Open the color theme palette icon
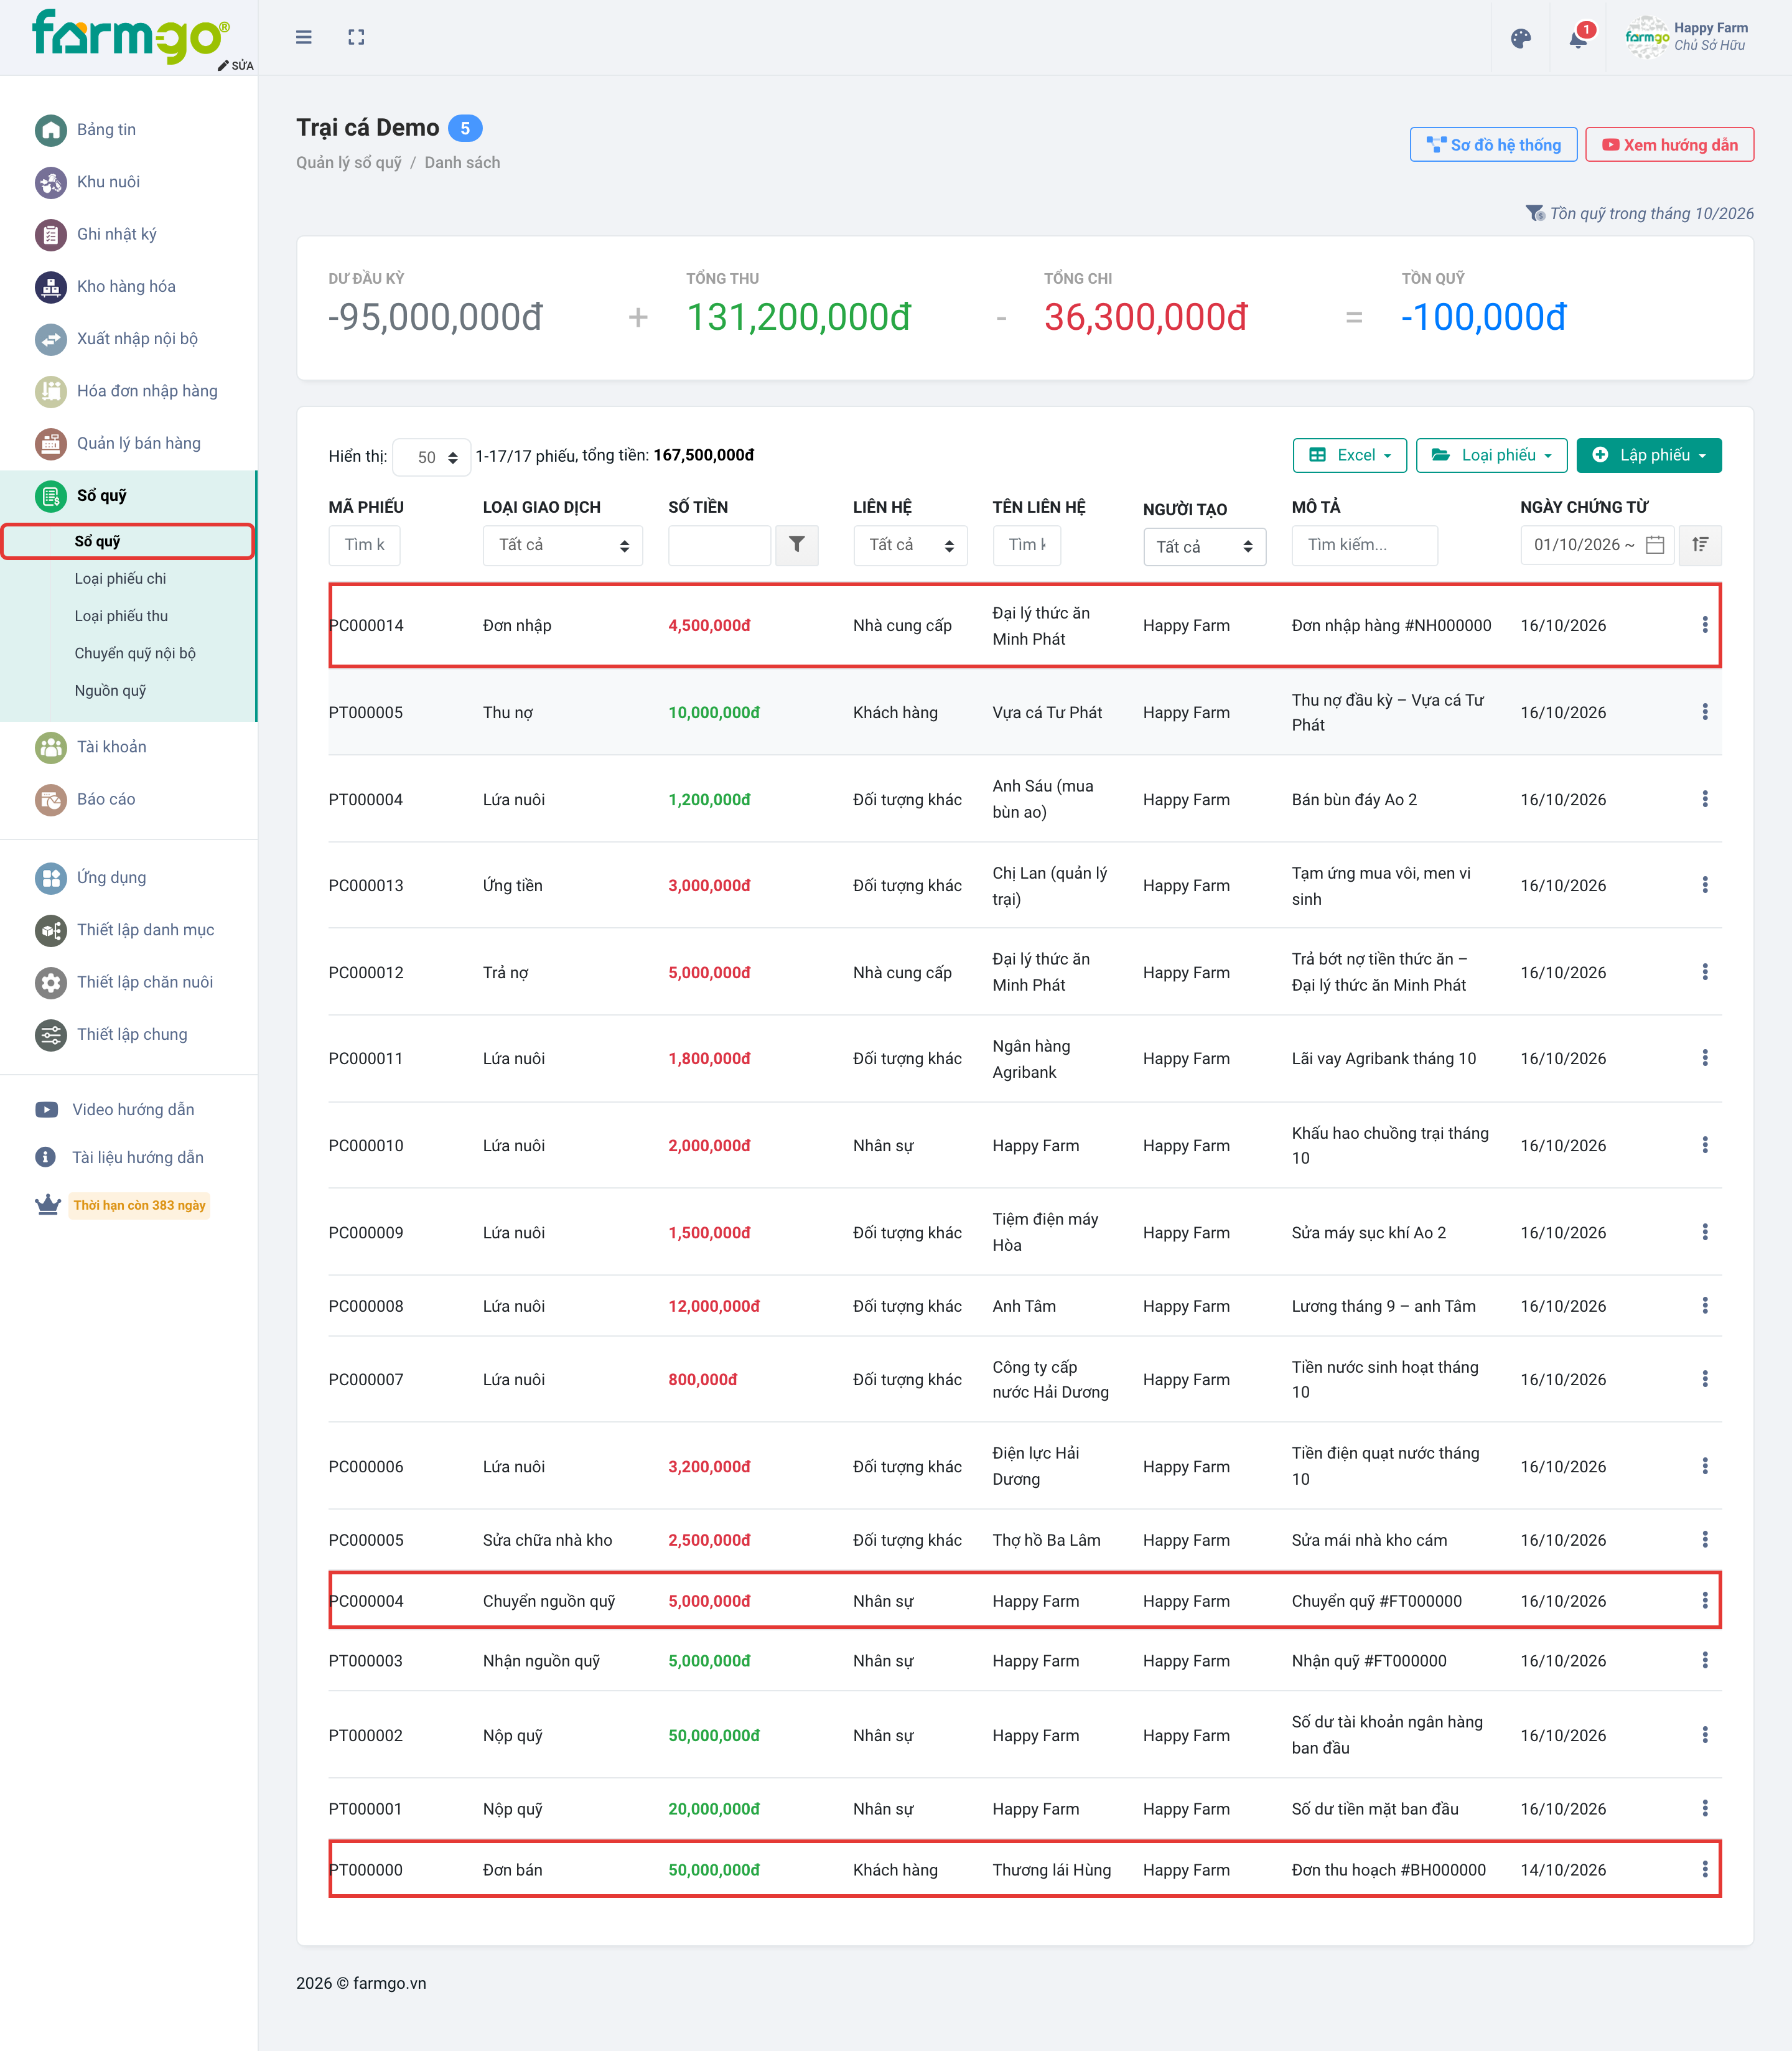This screenshot has height=2051, width=1792. (x=1521, y=39)
